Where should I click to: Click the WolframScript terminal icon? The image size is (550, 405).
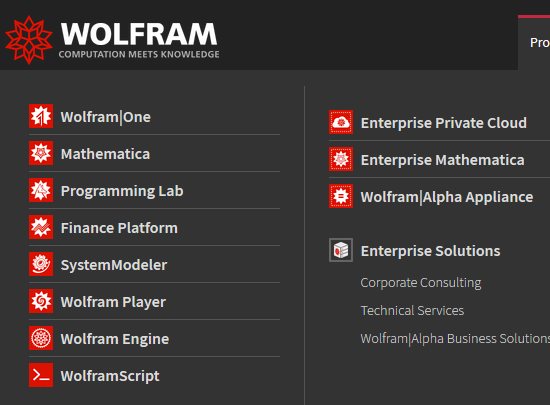pos(41,375)
